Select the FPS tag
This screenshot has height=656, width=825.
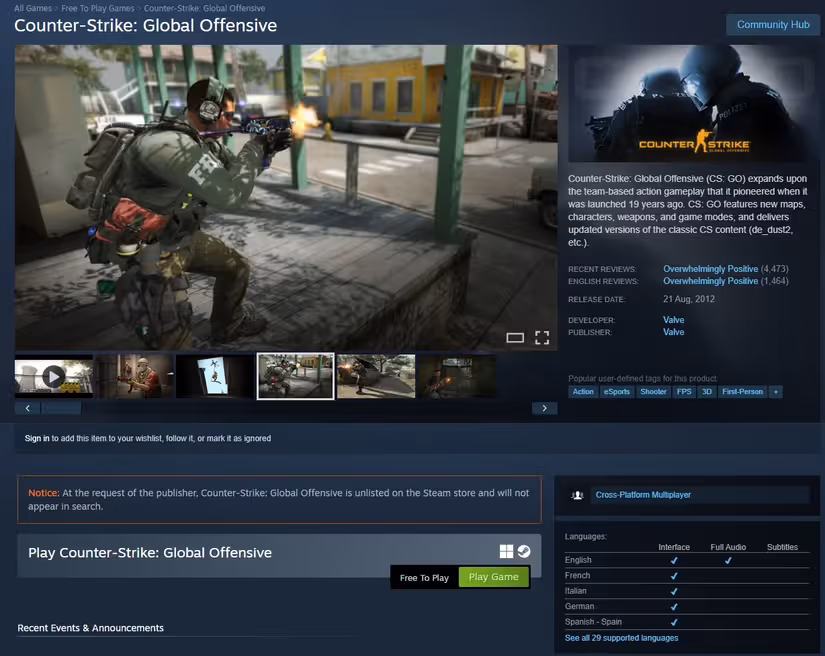click(684, 392)
